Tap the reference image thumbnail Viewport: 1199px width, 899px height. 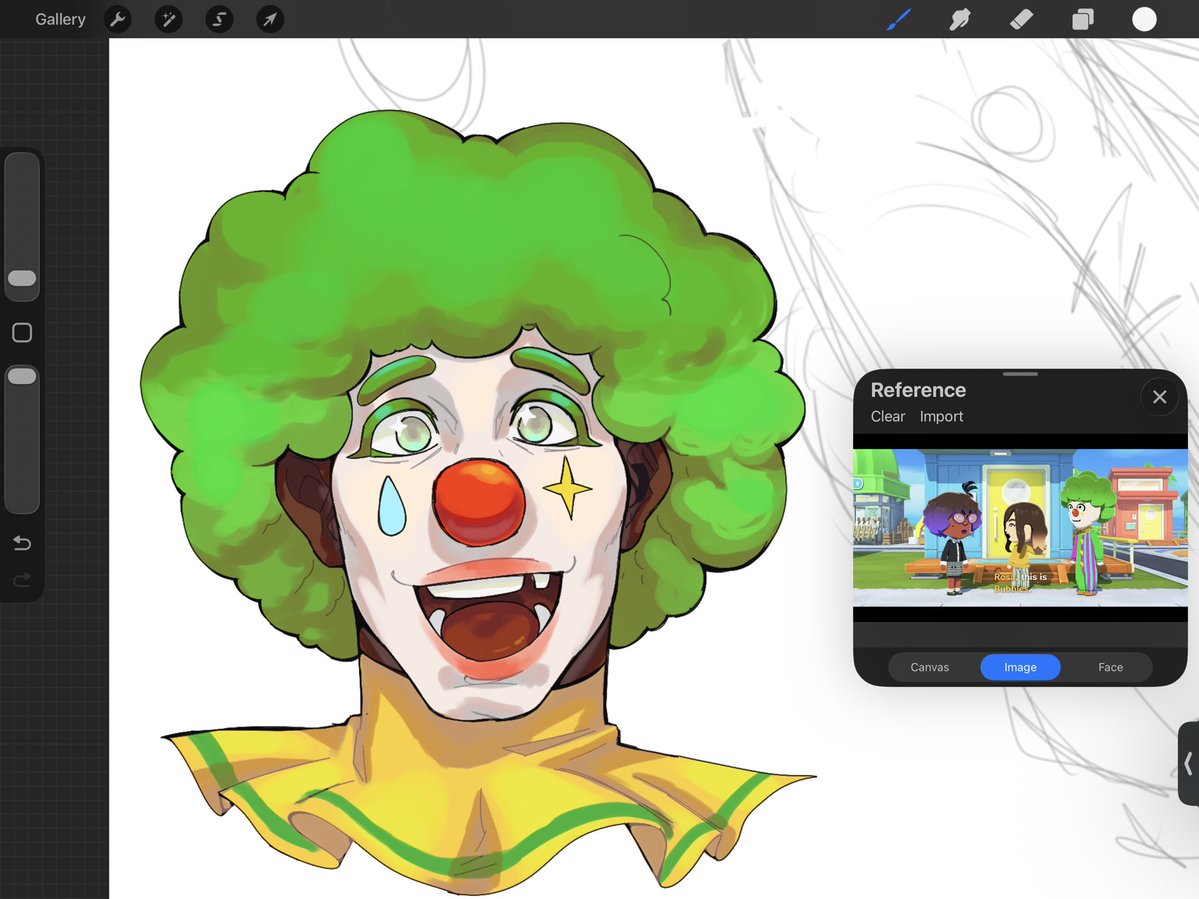coord(1020,527)
